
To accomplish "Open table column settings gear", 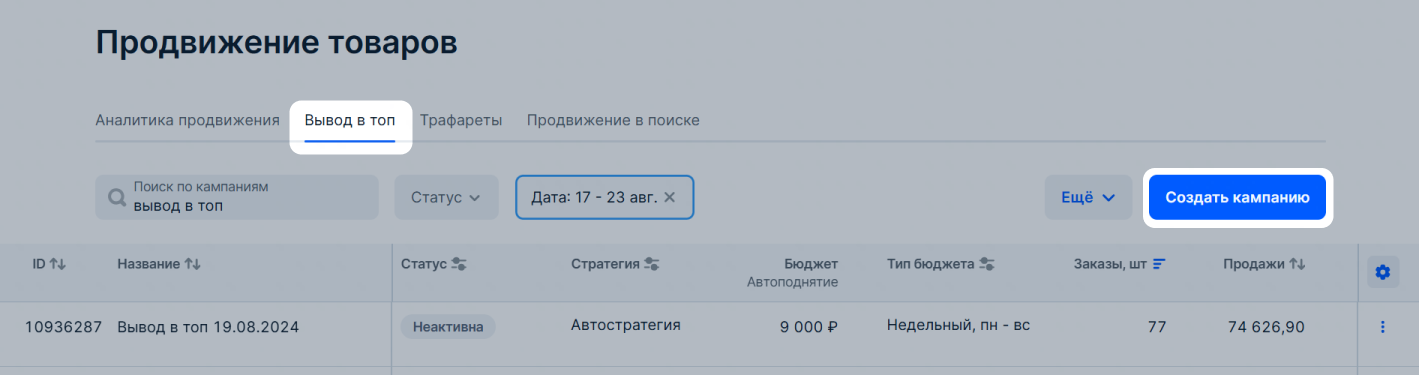I will click(x=1383, y=271).
